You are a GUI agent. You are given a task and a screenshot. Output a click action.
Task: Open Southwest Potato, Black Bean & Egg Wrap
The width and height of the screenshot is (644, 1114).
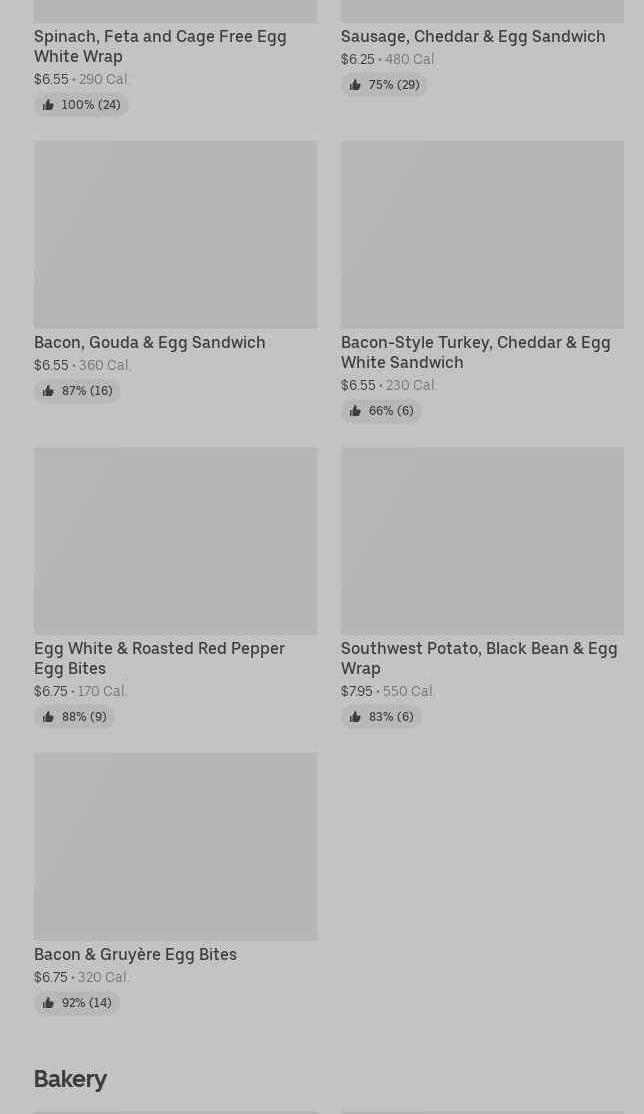[478, 658]
